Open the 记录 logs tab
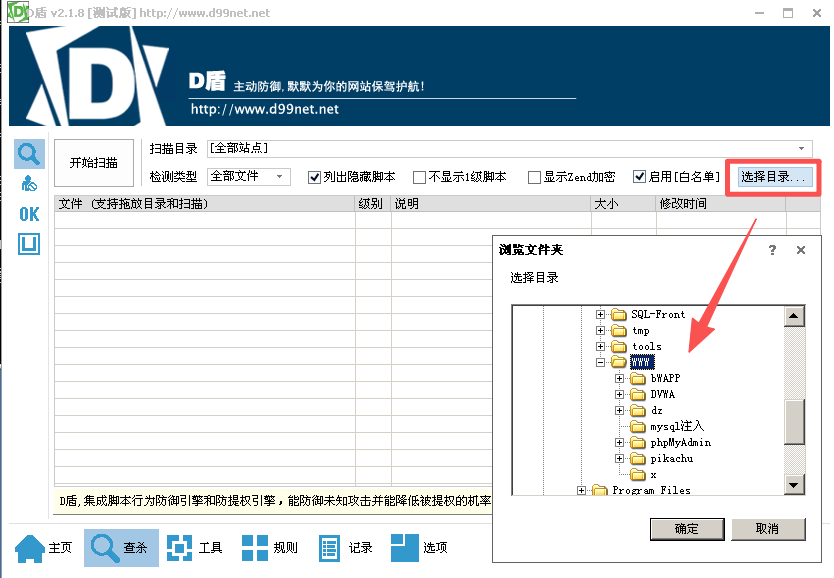 [x=345, y=548]
